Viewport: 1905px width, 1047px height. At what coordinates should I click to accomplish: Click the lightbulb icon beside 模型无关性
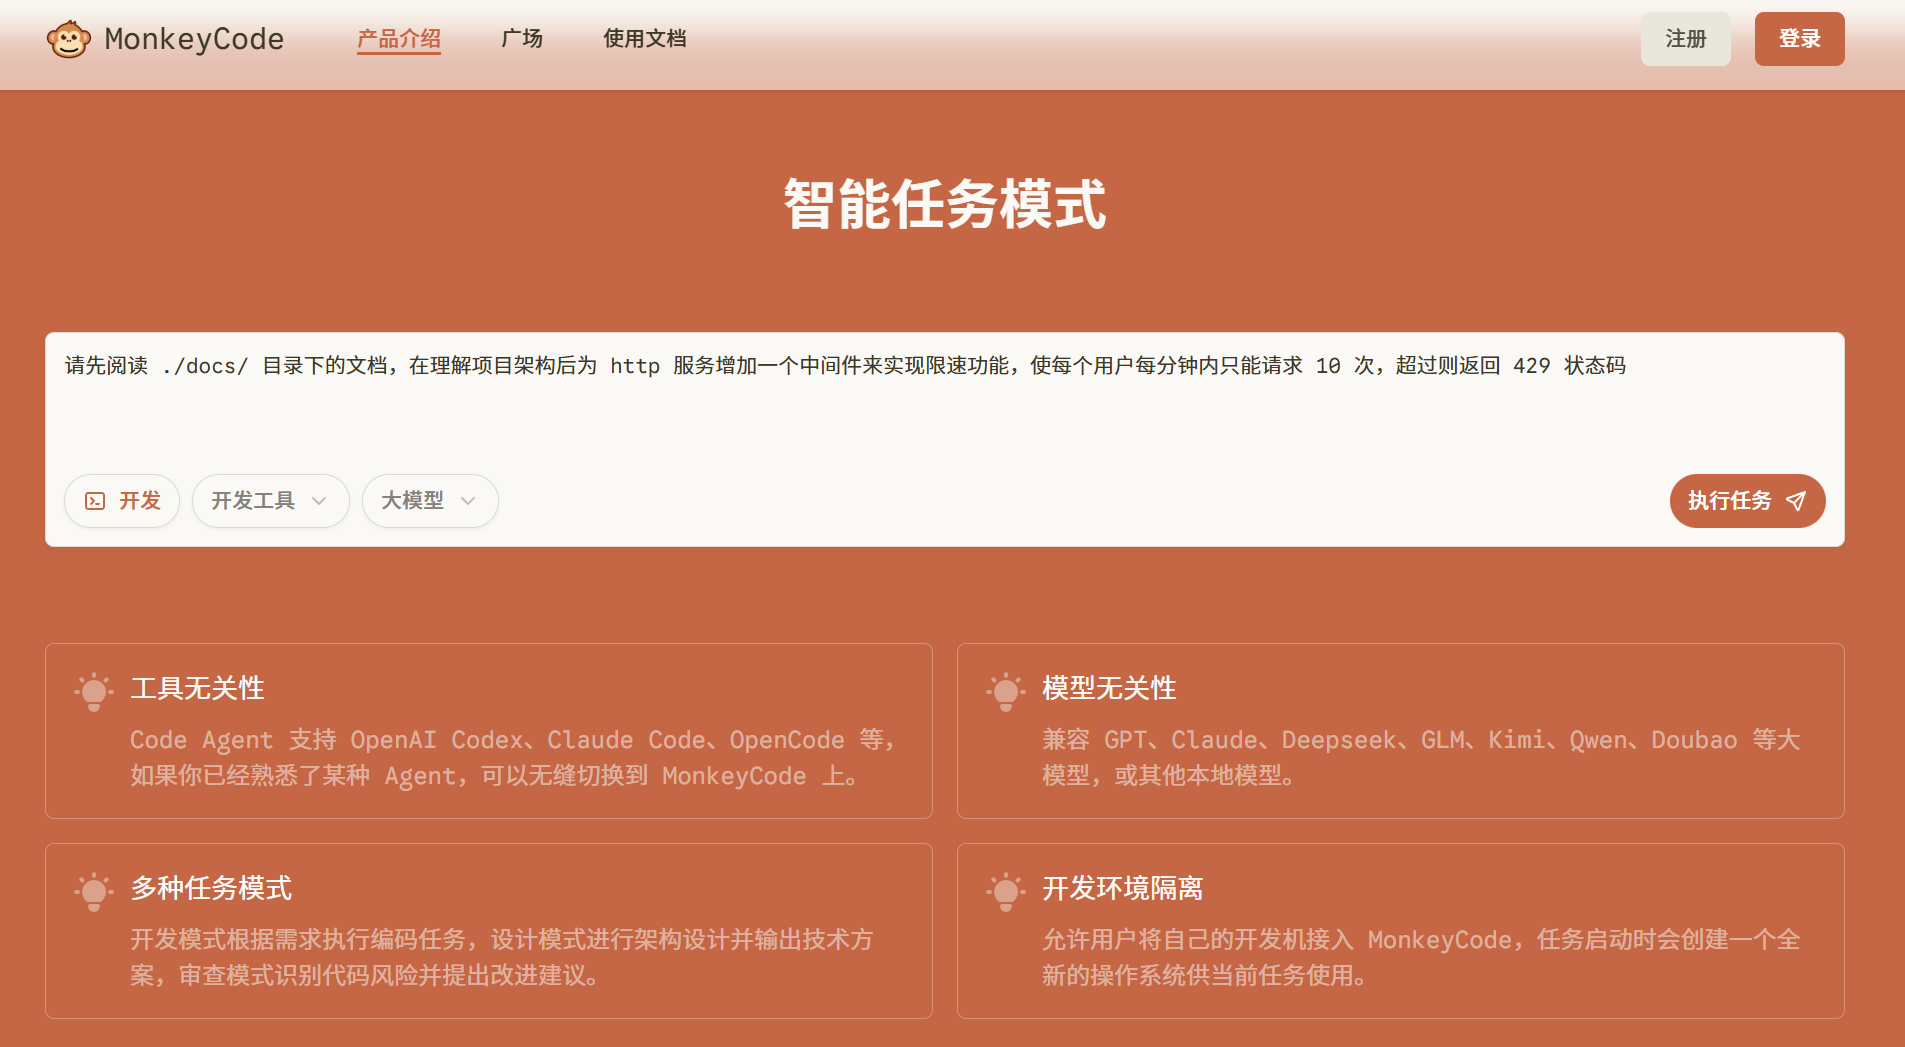pyautogui.click(x=1006, y=691)
